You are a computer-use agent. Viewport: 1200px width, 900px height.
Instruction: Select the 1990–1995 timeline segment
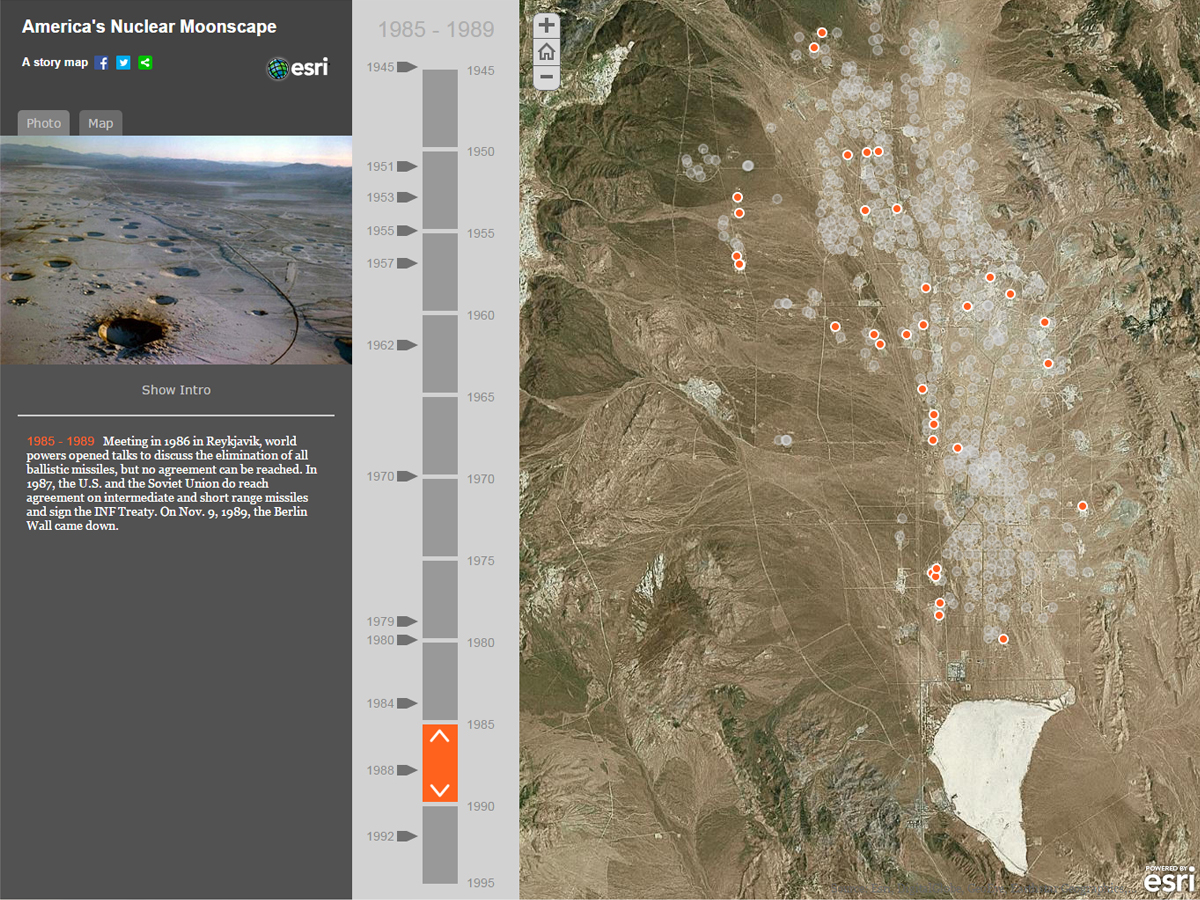pyautogui.click(x=440, y=845)
